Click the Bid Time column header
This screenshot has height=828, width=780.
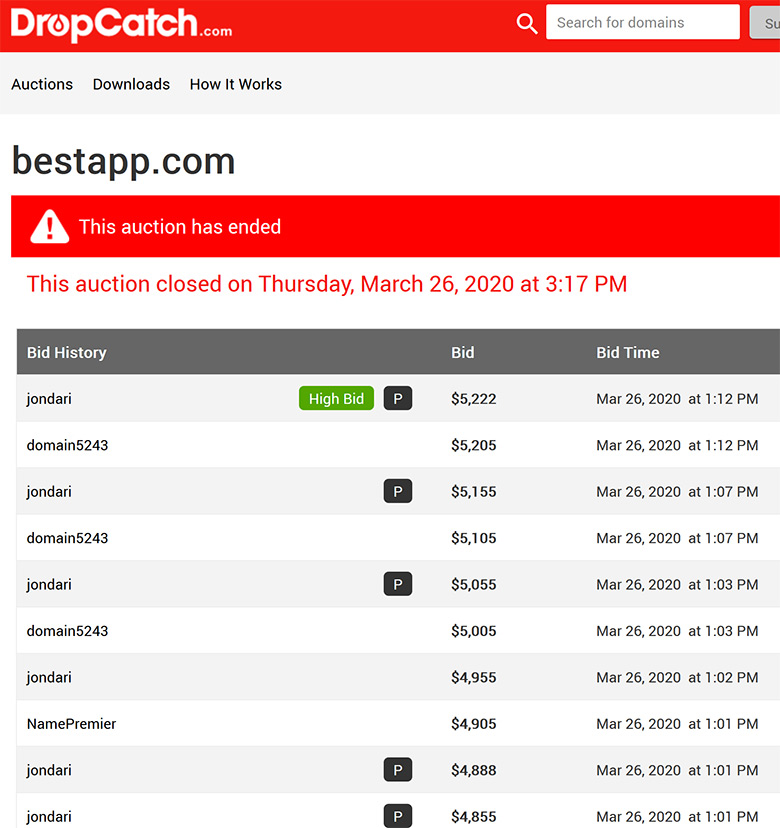tap(628, 352)
